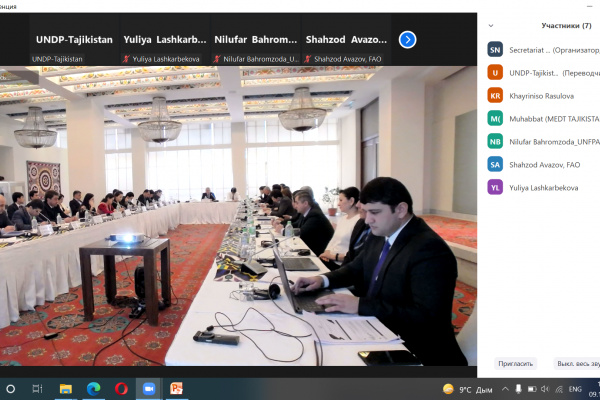600x400 pixels.
Task: Click the mute all participants button
Action: click(x=575, y=364)
